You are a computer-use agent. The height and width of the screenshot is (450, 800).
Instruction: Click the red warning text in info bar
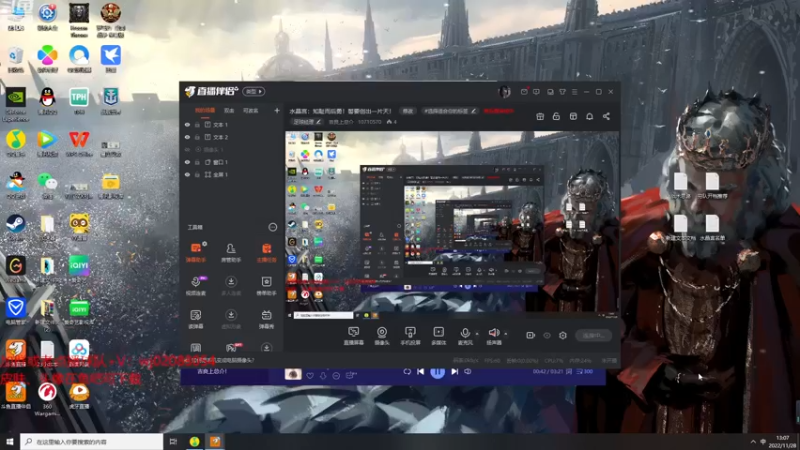[498, 111]
